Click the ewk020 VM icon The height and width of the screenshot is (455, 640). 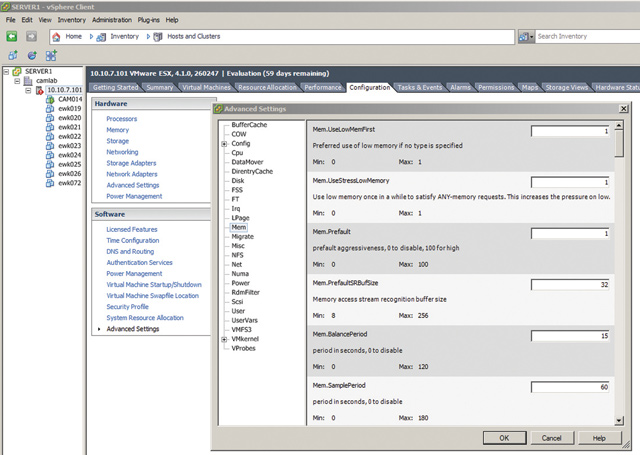(x=50, y=118)
